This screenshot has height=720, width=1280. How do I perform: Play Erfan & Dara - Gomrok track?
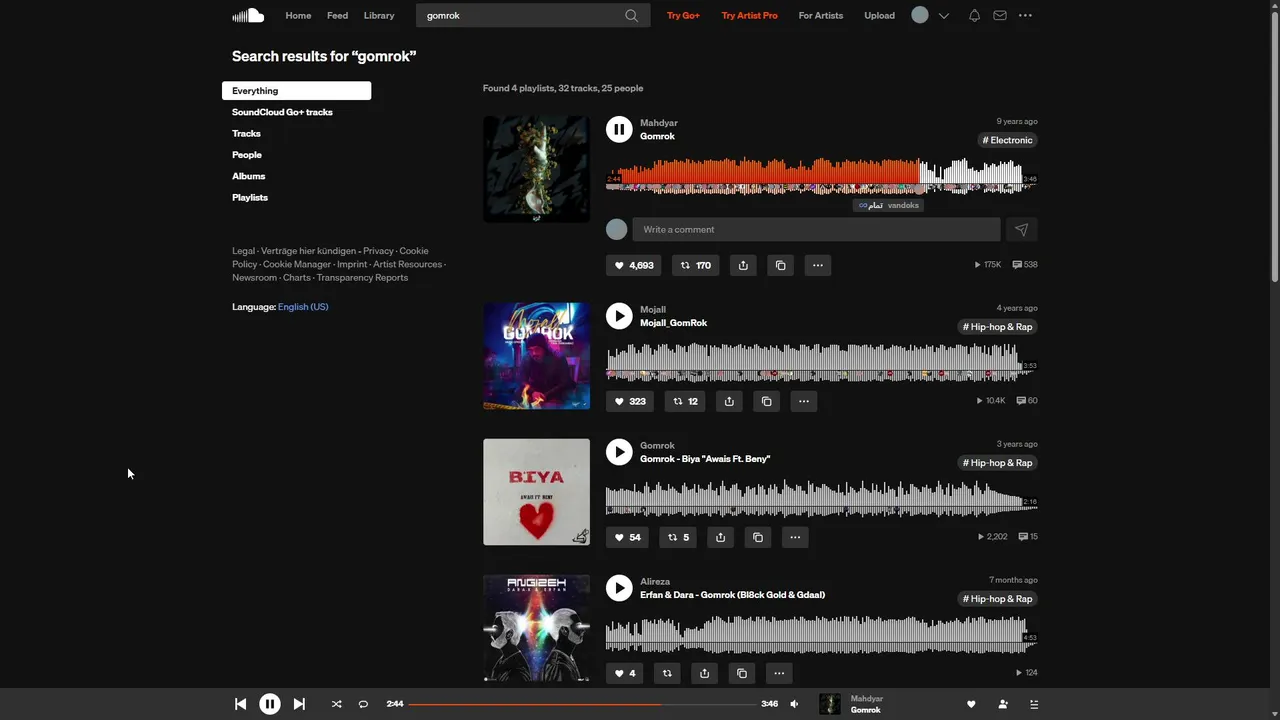[619, 588]
